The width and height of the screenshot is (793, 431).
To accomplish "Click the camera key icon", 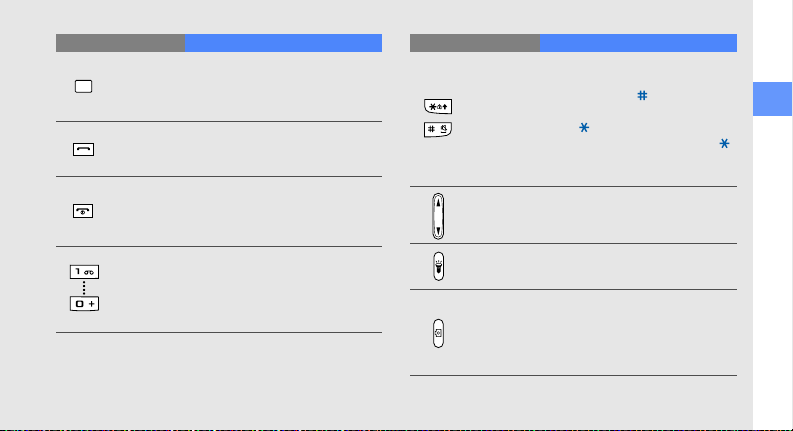I will [438, 333].
